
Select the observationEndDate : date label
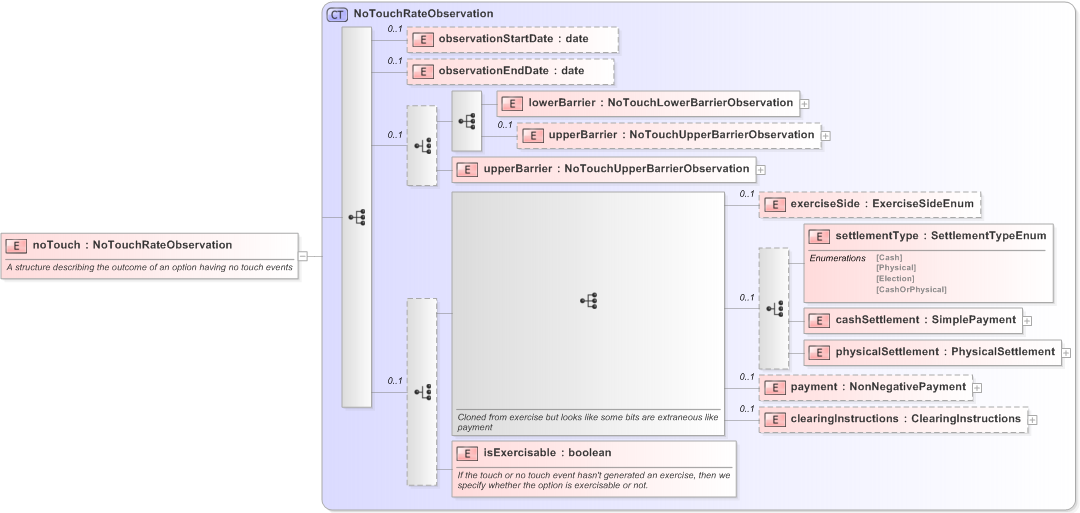point(511,71)
